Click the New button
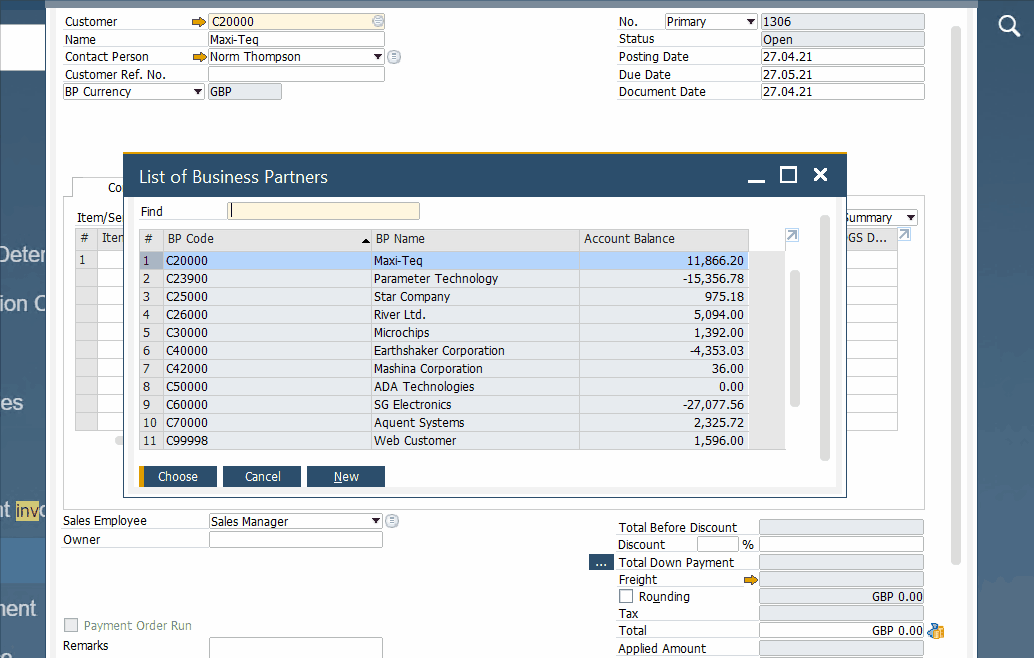Screen dimensions: 1034x658 coord(345,476)
